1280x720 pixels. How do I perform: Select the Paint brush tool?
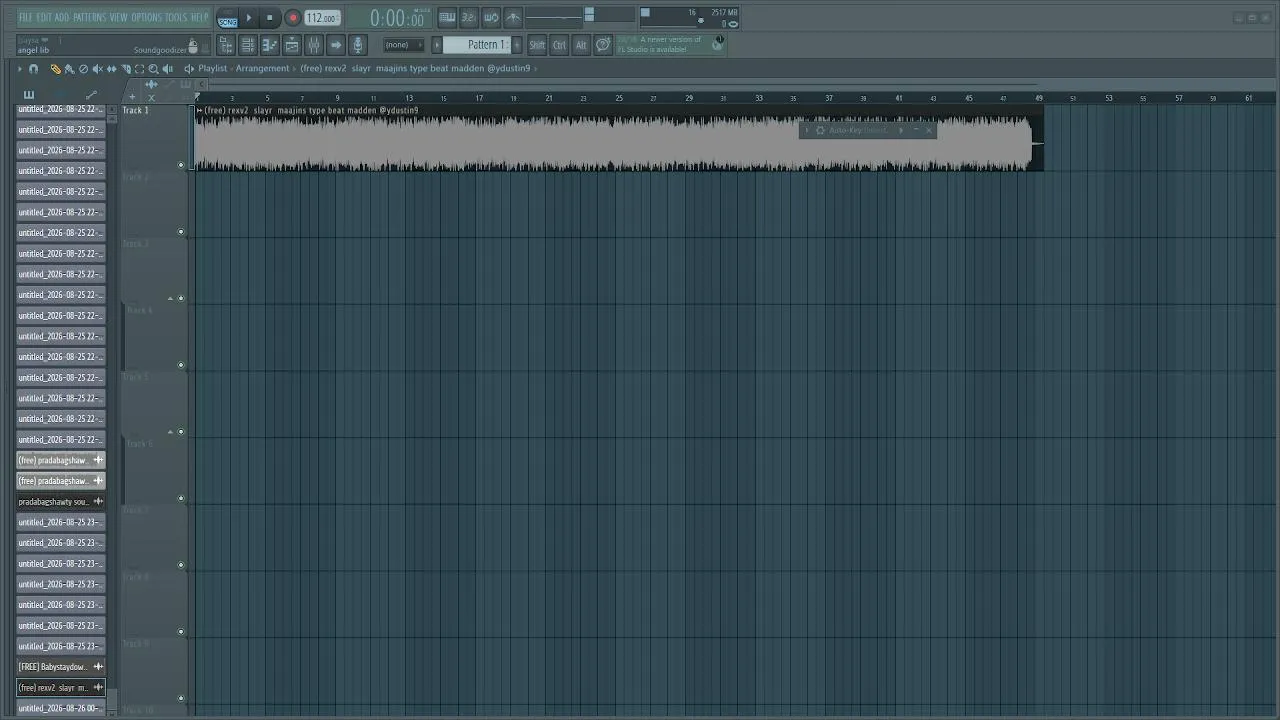(69, 69)
